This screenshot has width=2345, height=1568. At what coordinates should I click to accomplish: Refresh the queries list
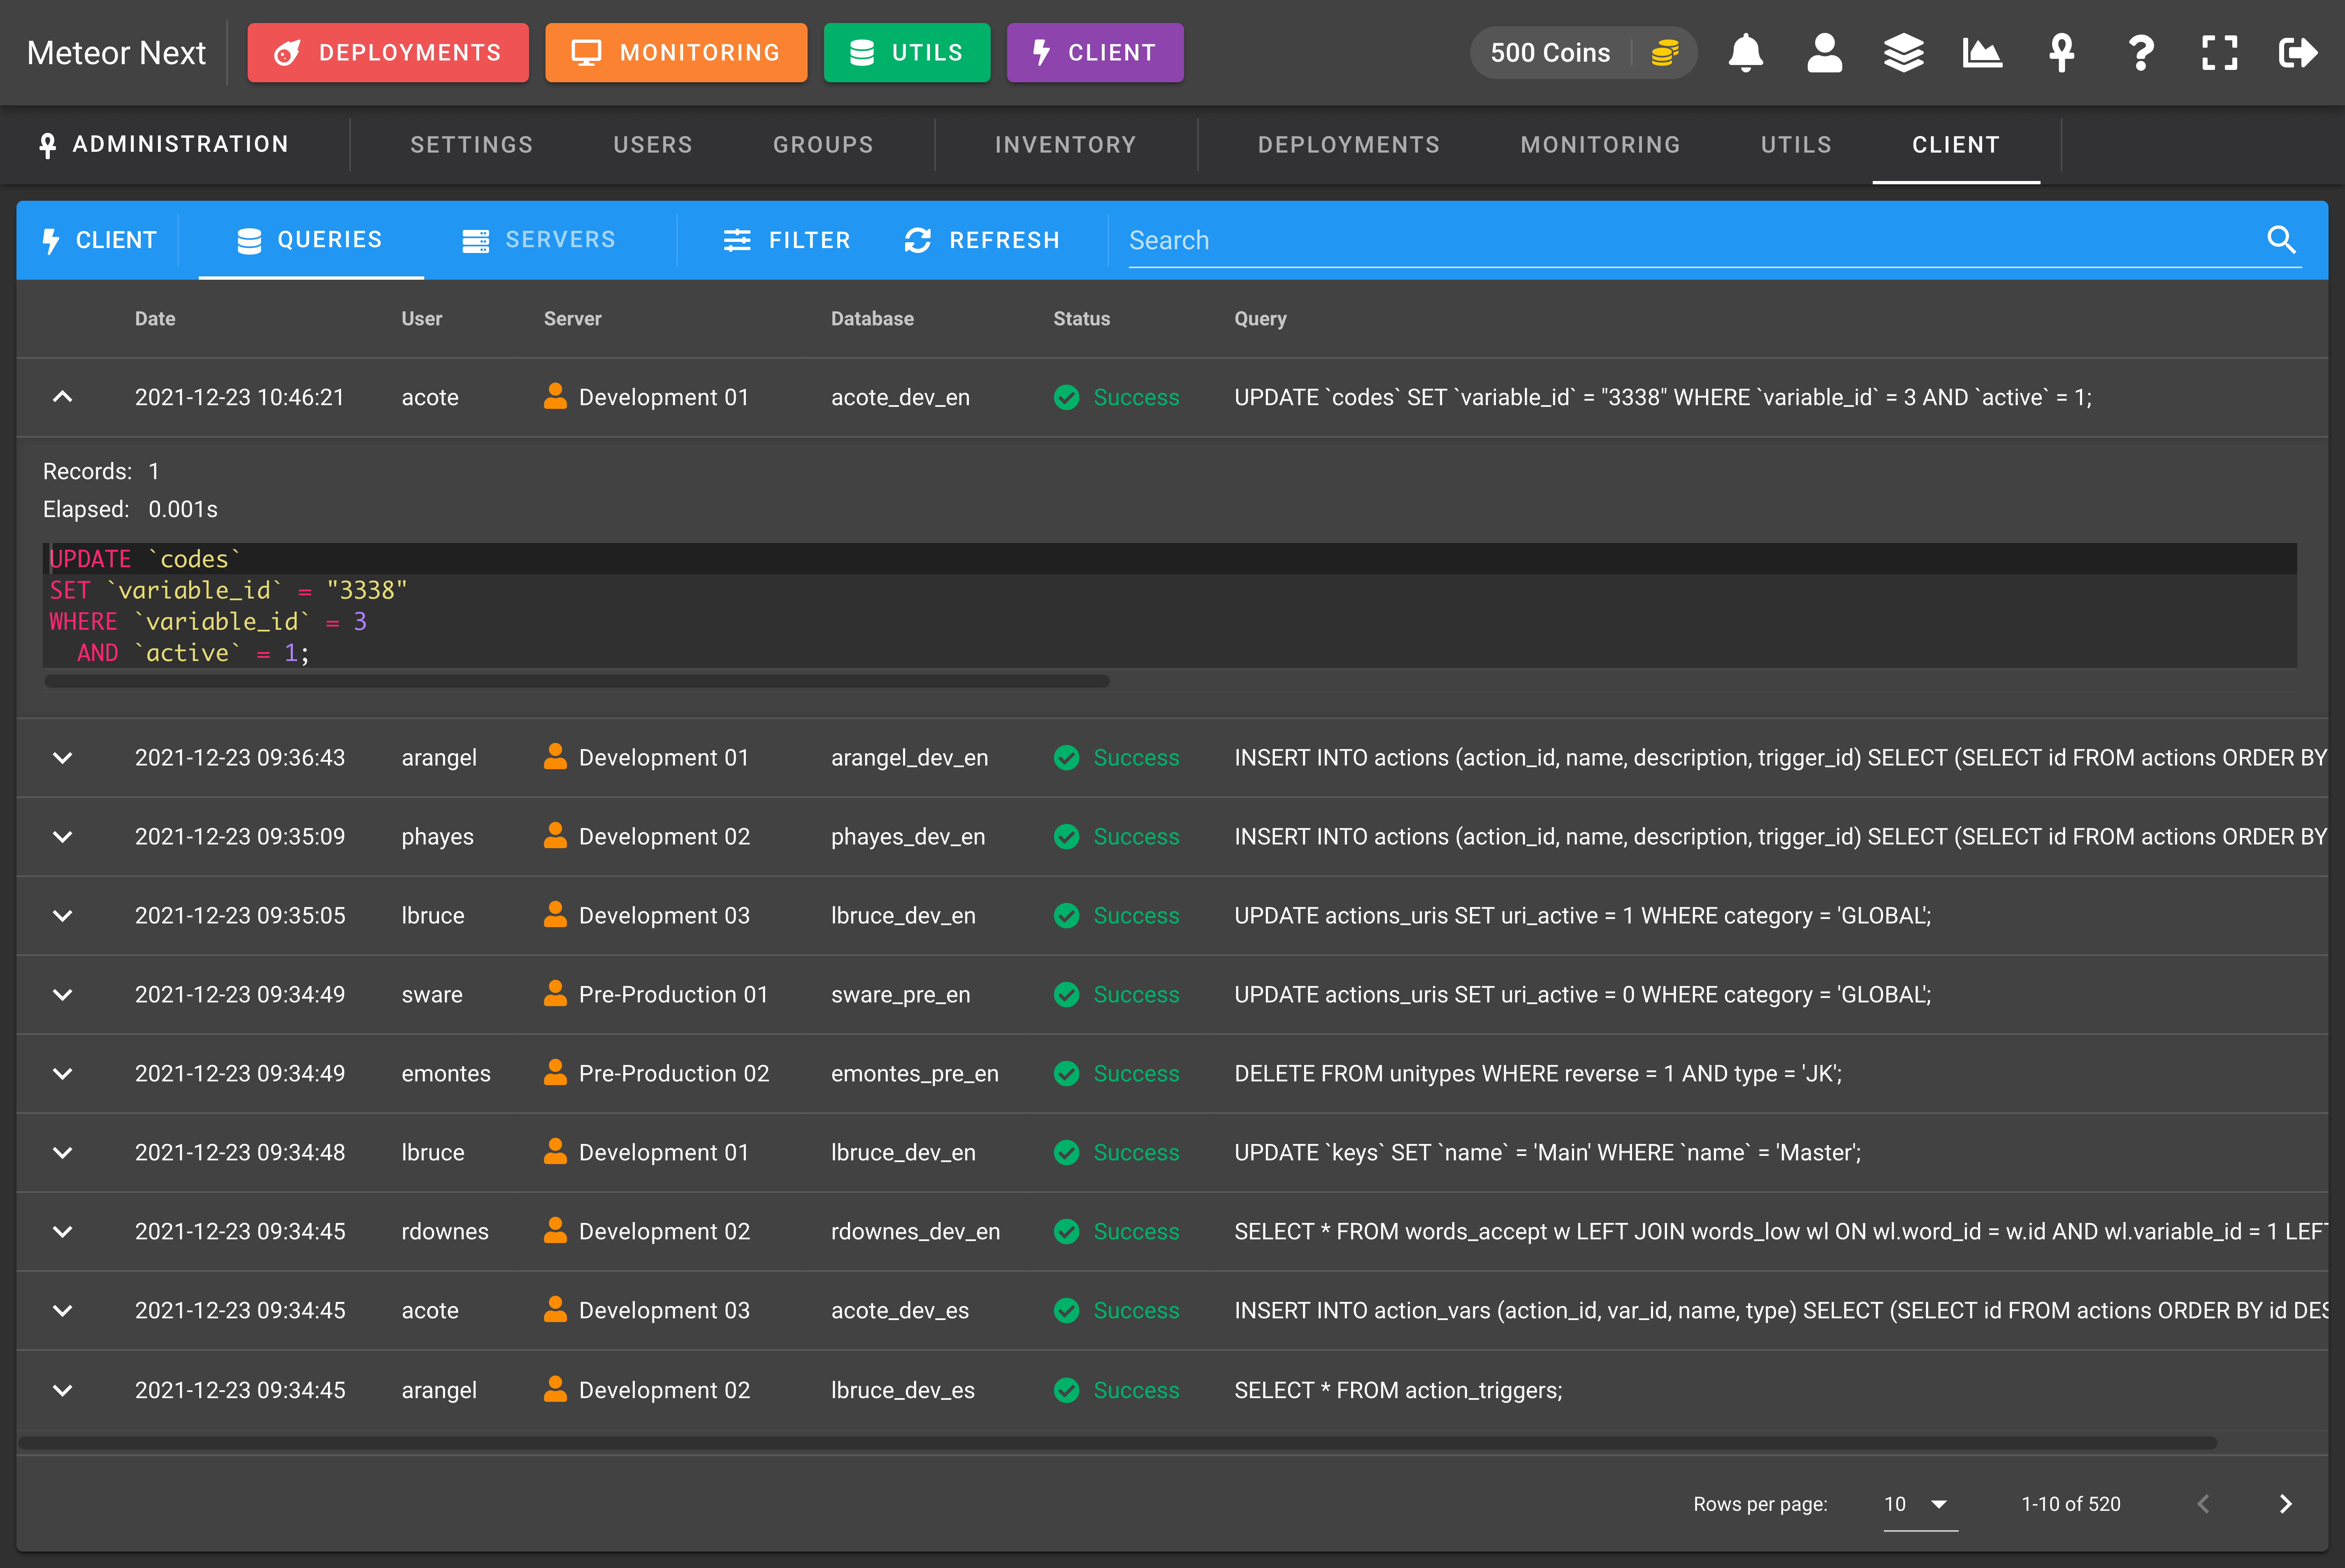982,240
